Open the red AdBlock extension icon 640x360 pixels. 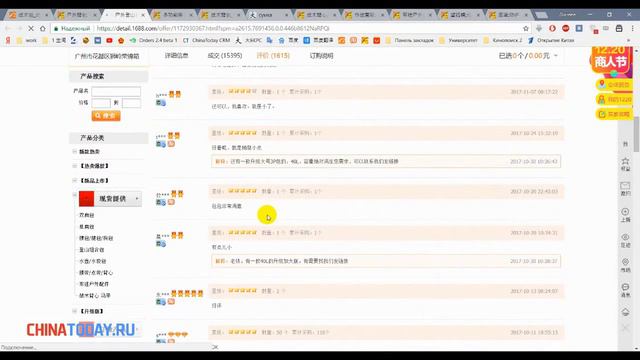coord(566,28)
